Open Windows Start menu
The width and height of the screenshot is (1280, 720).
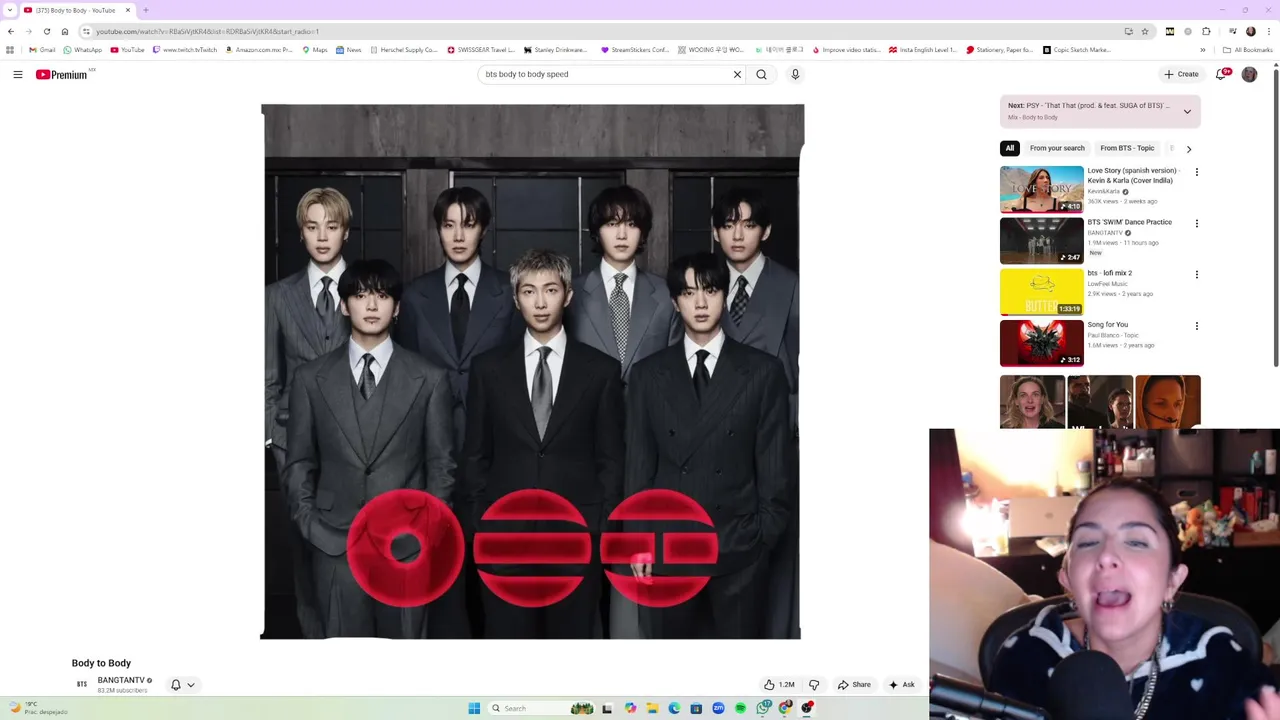(x=474, y=708)
